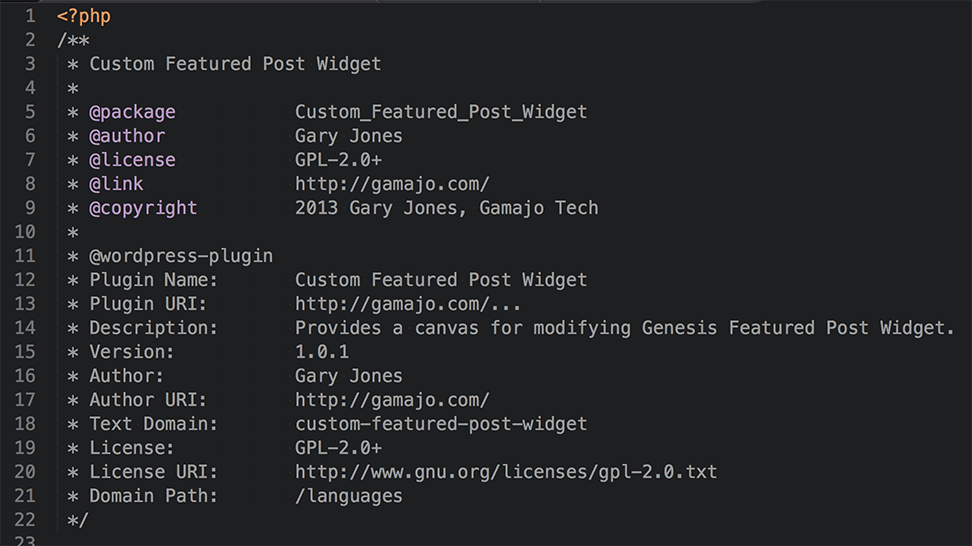972x546 pixels.
Task: Click the version number 1.0.1
Action: click(x=322, y=352)
